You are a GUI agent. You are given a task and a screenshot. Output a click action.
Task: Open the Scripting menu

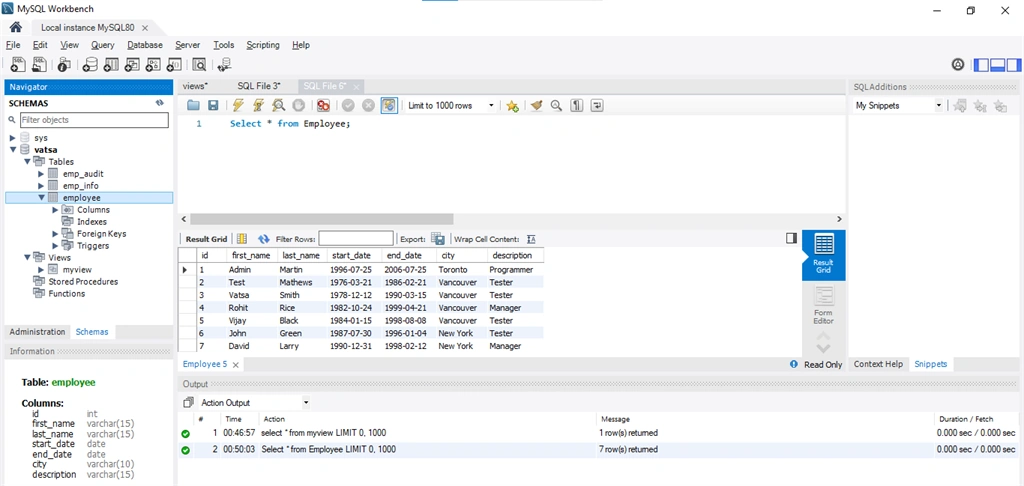(263, 45)
